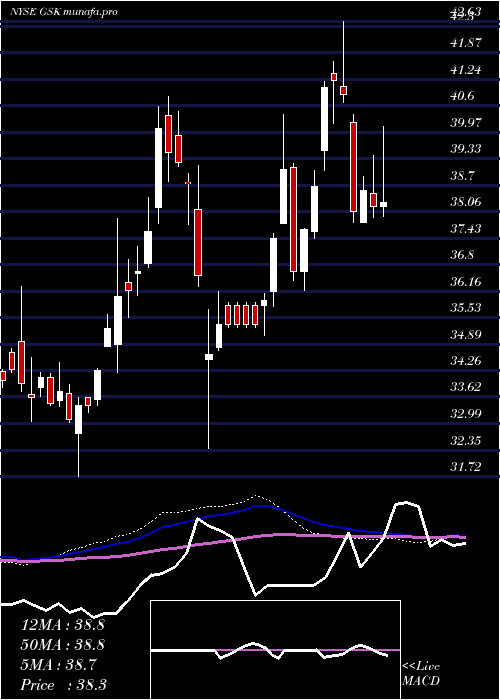
Task: Select the 36.16 price axis label
Action: click(466, 281)
